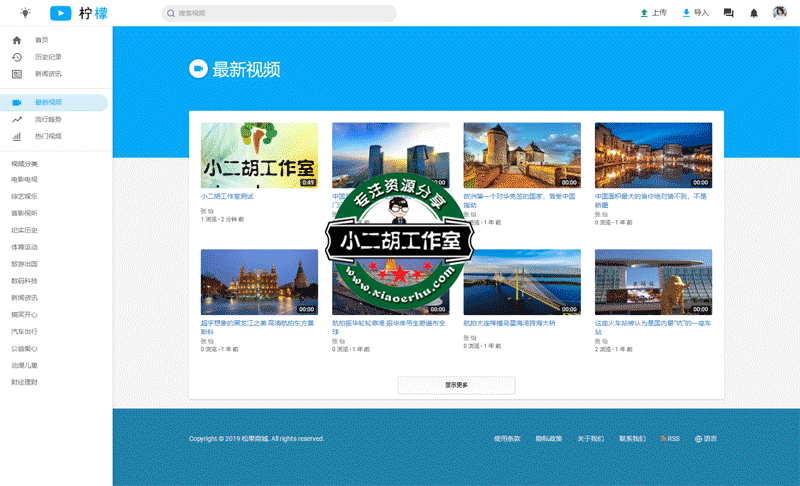This screenshot has height=486, width=800.
Task: Click the 首页 home icon in sidebar
Action: (17, 40)
